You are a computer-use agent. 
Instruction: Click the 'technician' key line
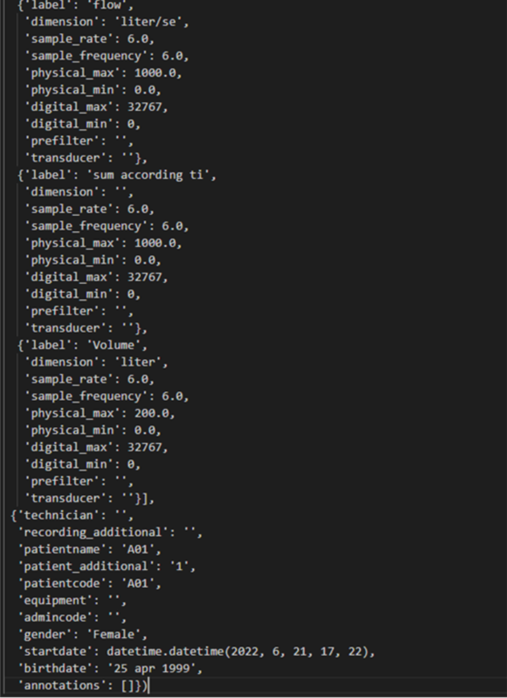(72, 515)
